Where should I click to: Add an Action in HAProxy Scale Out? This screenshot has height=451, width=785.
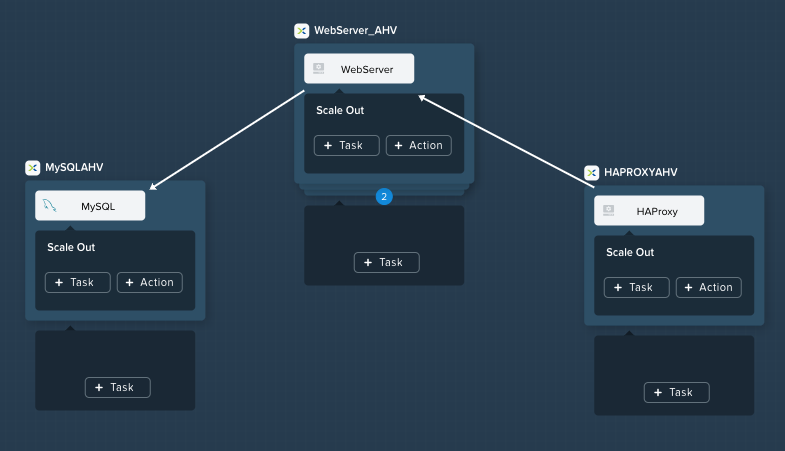(x=708, y=287)
